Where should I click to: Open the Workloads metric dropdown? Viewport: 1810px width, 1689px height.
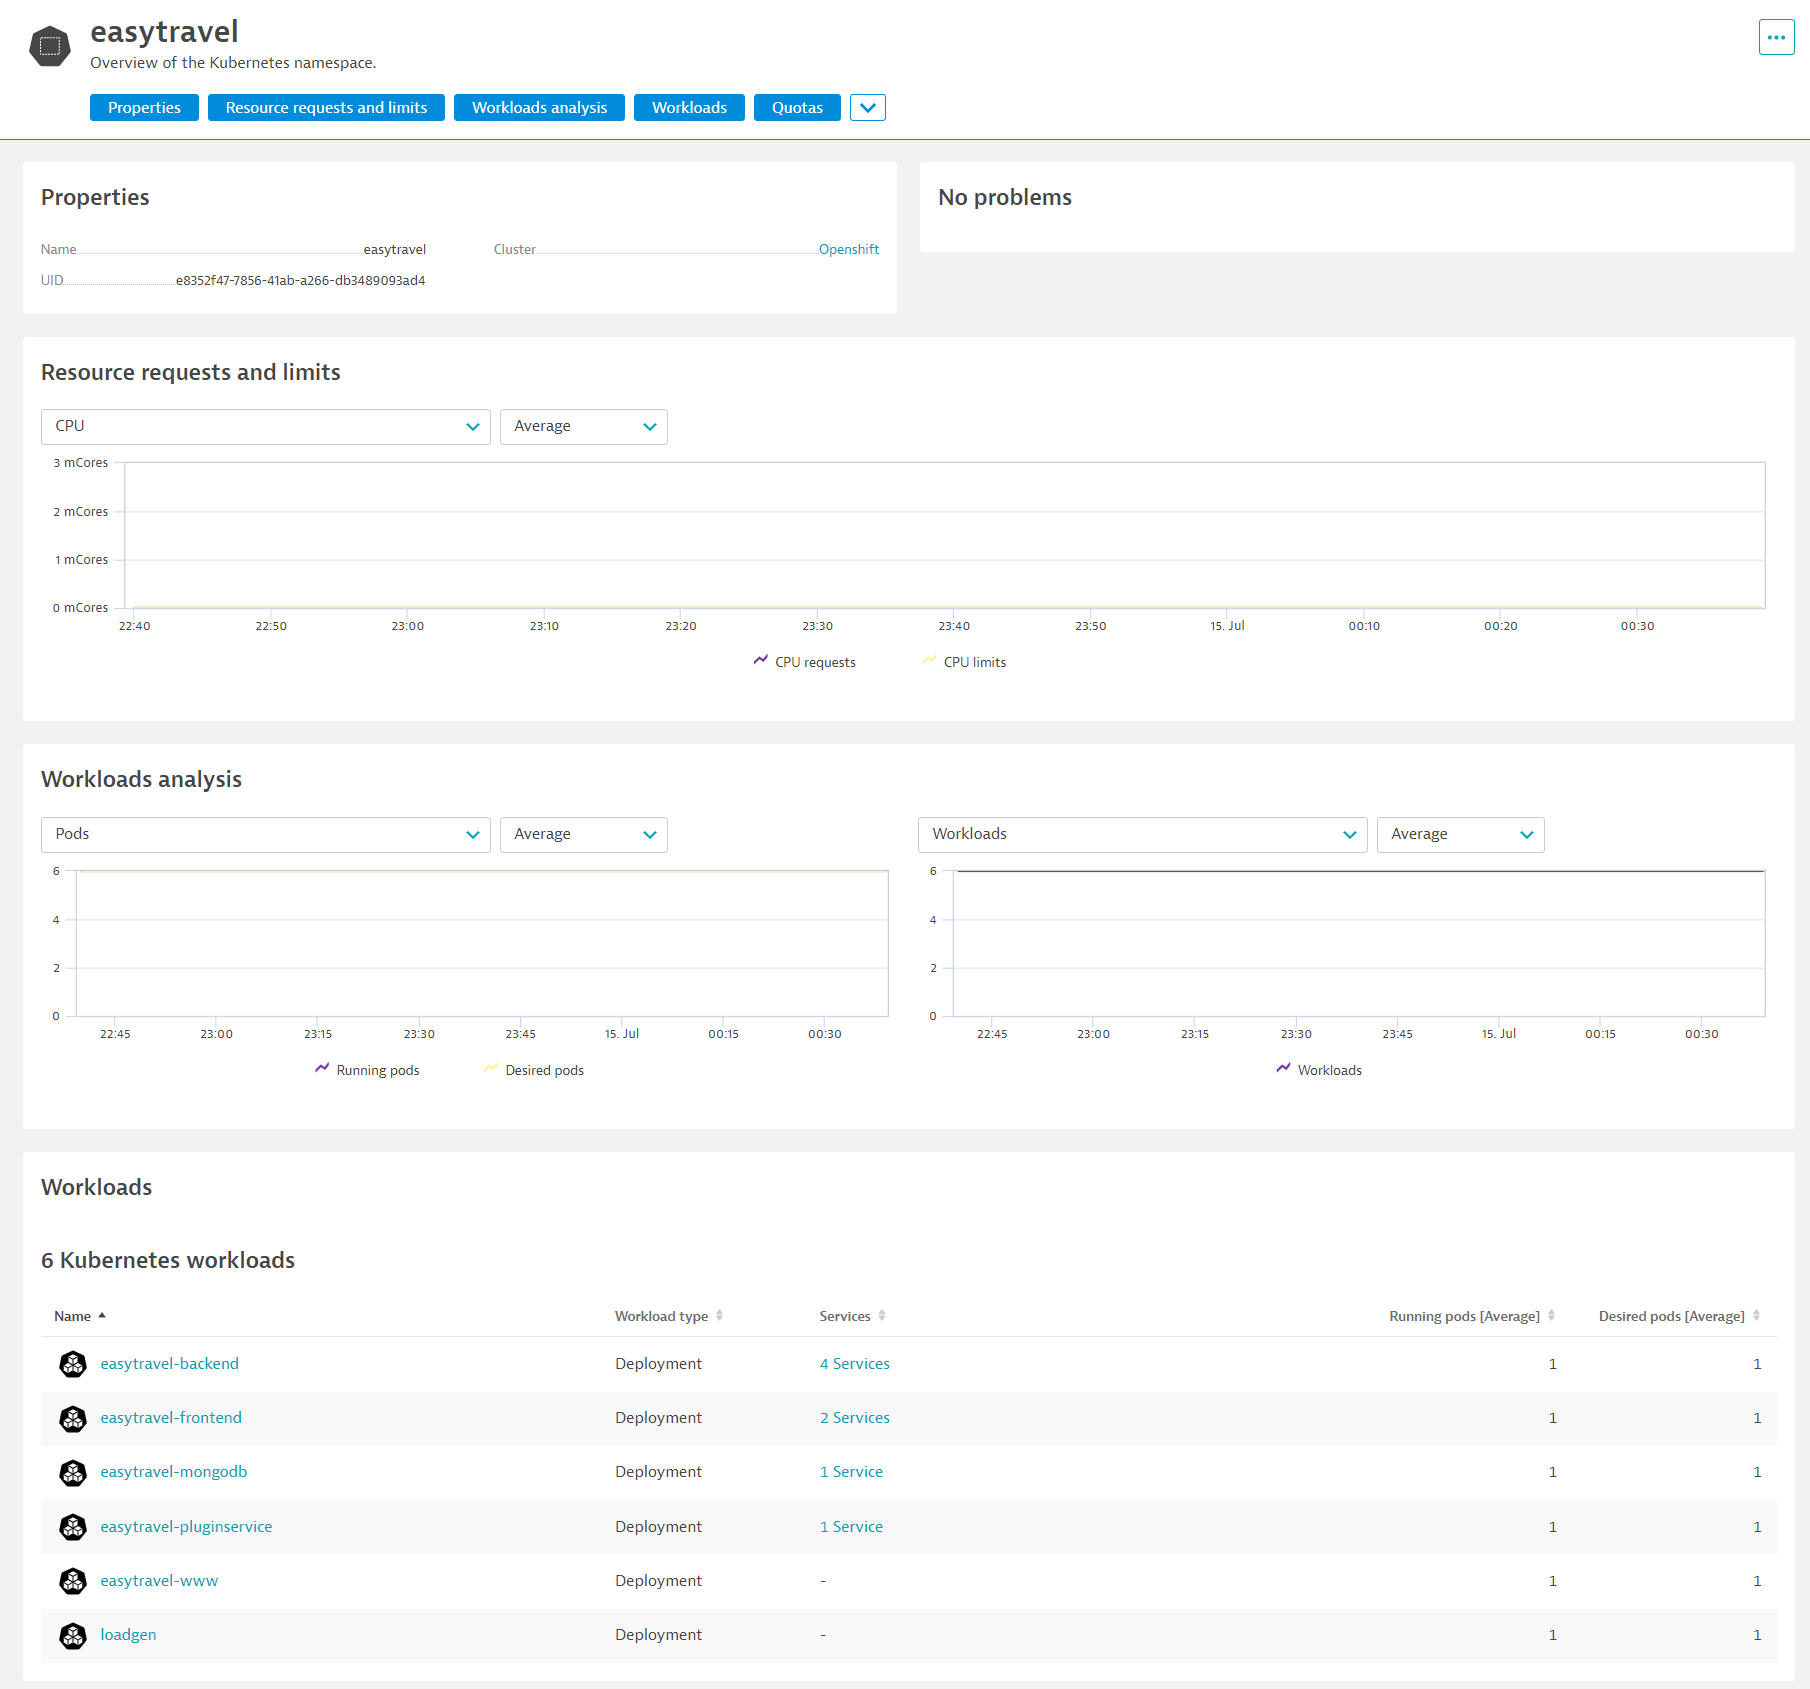pyautogui.click(x=1143, y=834)
